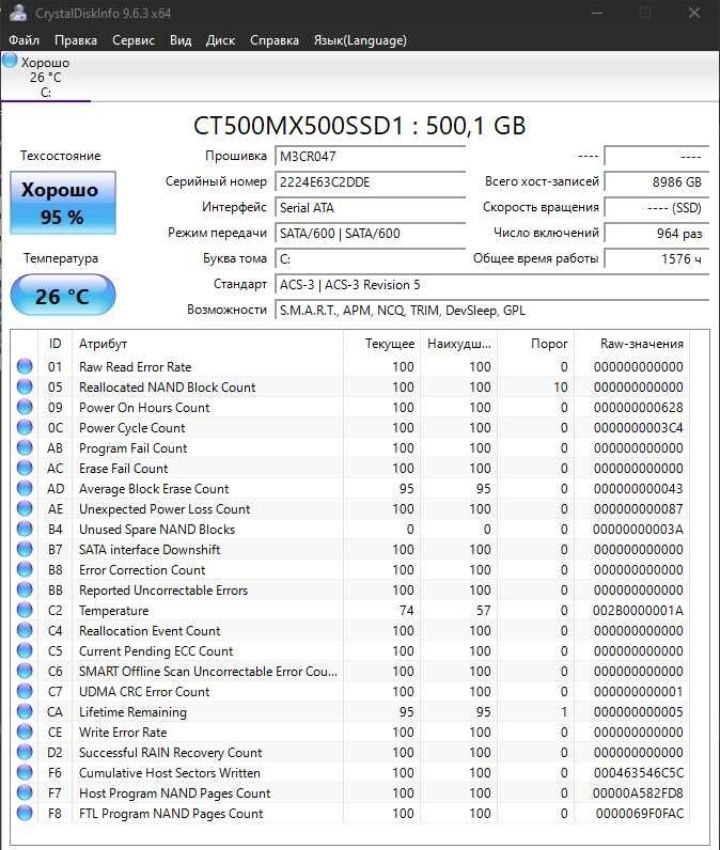Click the status orb for Successful RAIN Recovery Count
The image size is (720, 850).
24,752
